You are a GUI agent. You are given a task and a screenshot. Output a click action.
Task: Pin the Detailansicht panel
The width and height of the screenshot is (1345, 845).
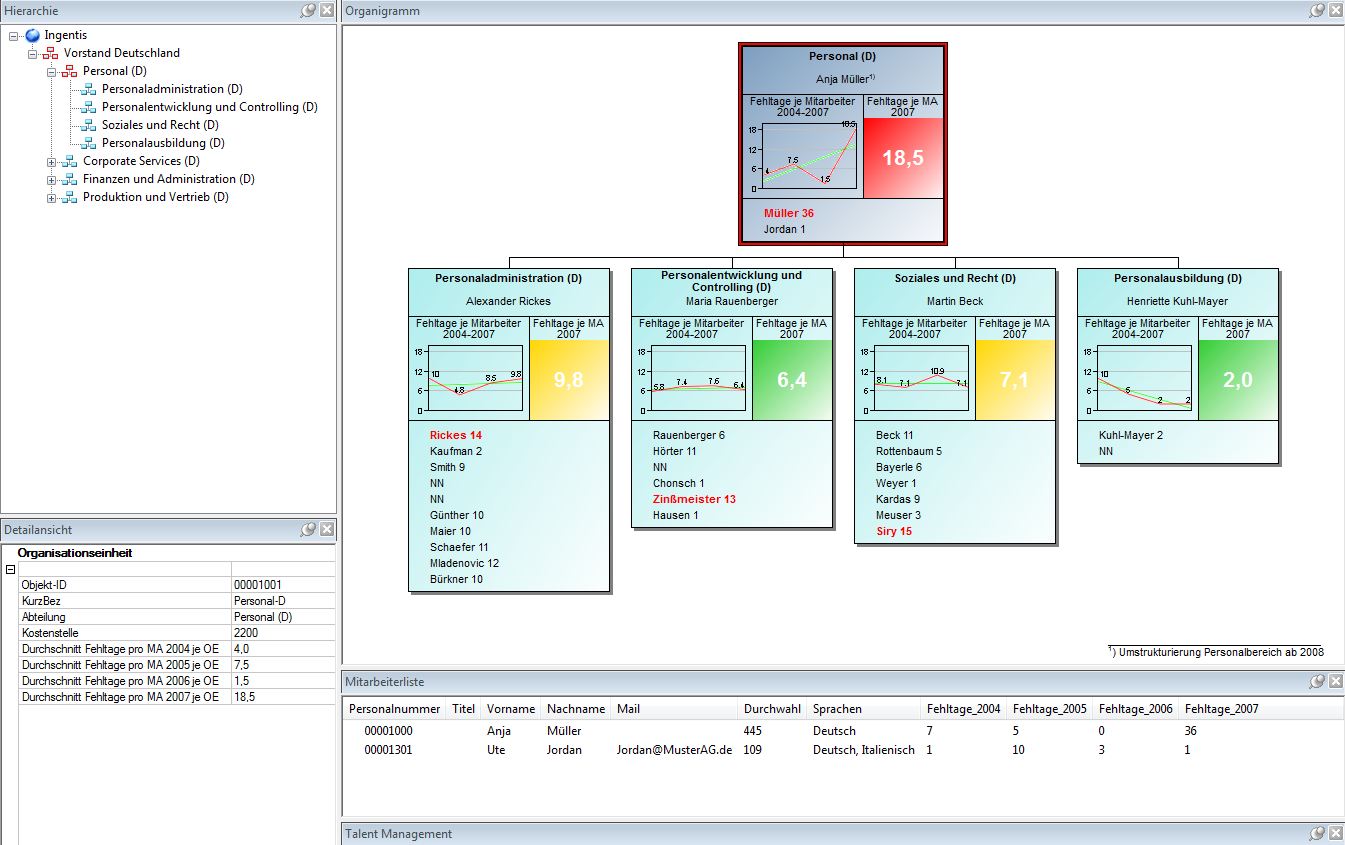[308, 529]
